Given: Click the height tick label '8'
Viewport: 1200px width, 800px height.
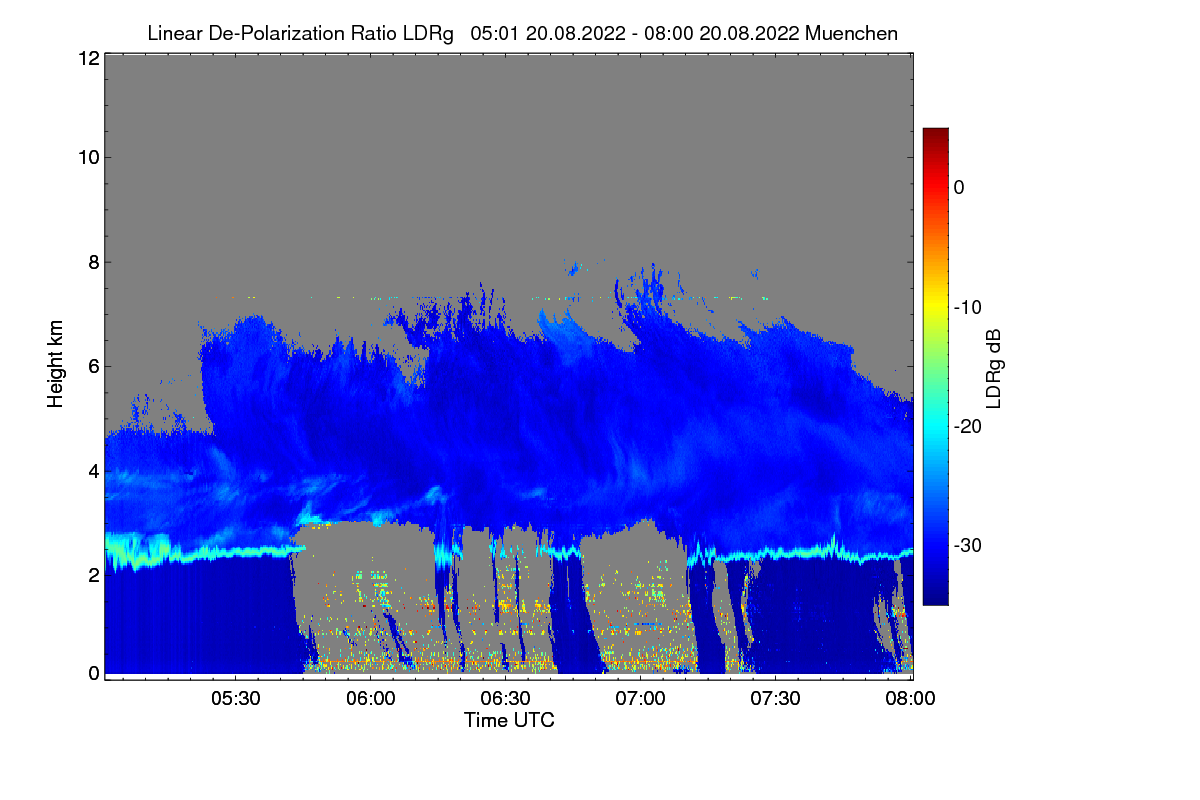Looking at the screenshot, I should [92, 262].
